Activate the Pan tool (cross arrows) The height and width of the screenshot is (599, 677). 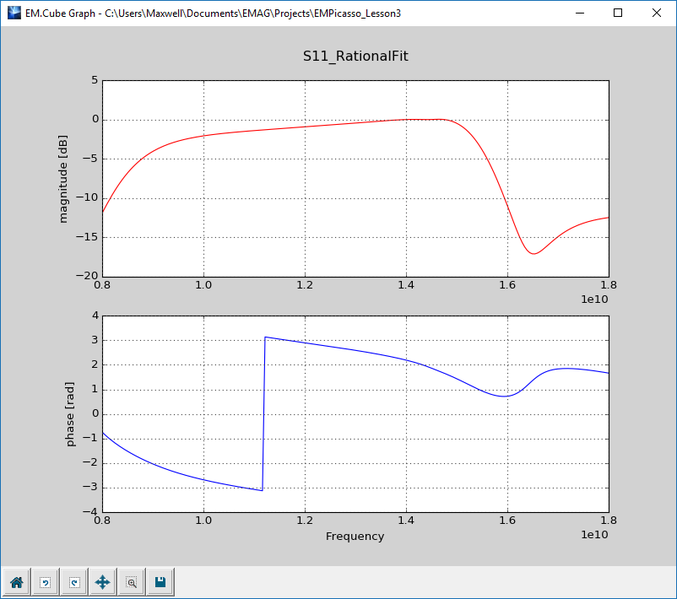pyautogui.click(x=103, y=583)
